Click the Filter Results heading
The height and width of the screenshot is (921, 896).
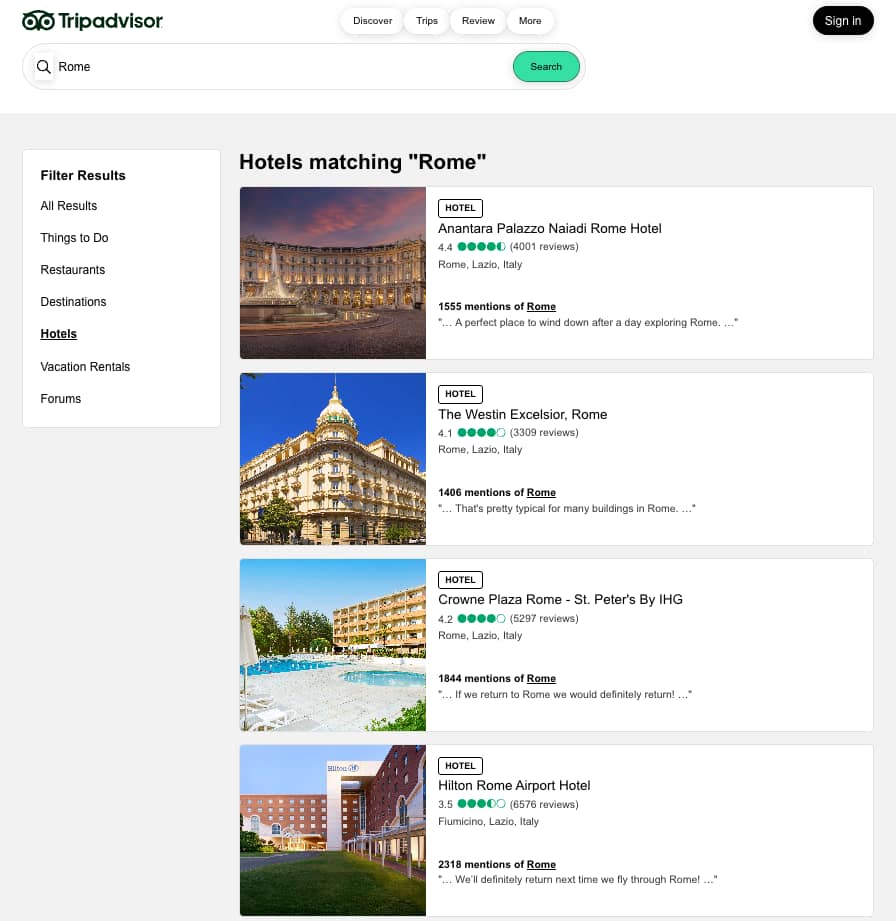(83, 176)
